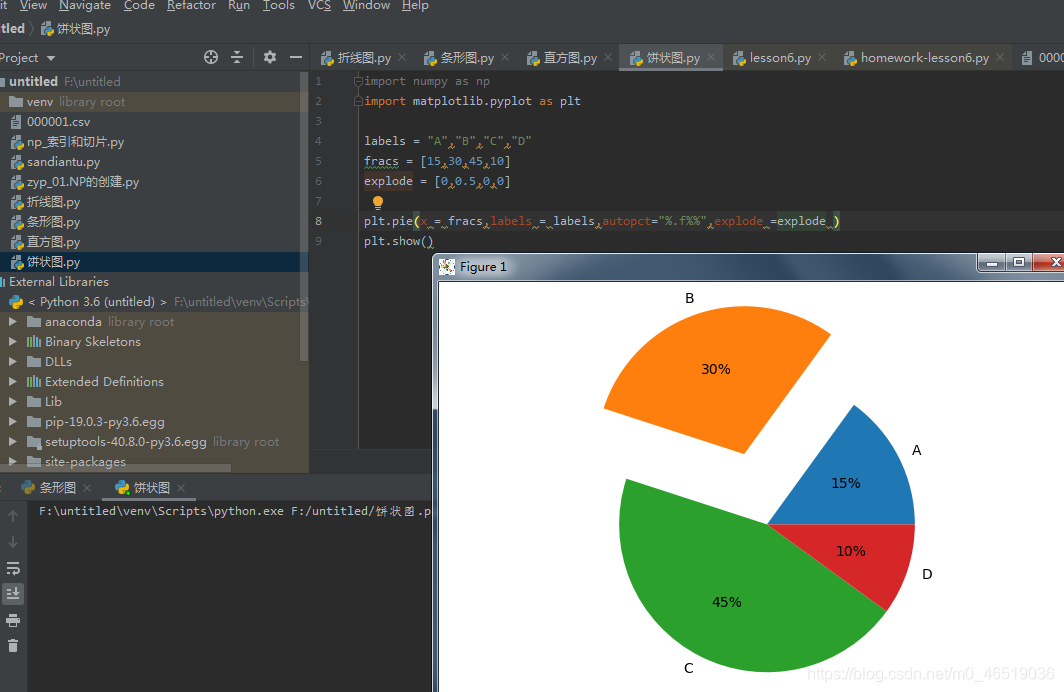Open the Window menu

(x=366, y=5)
